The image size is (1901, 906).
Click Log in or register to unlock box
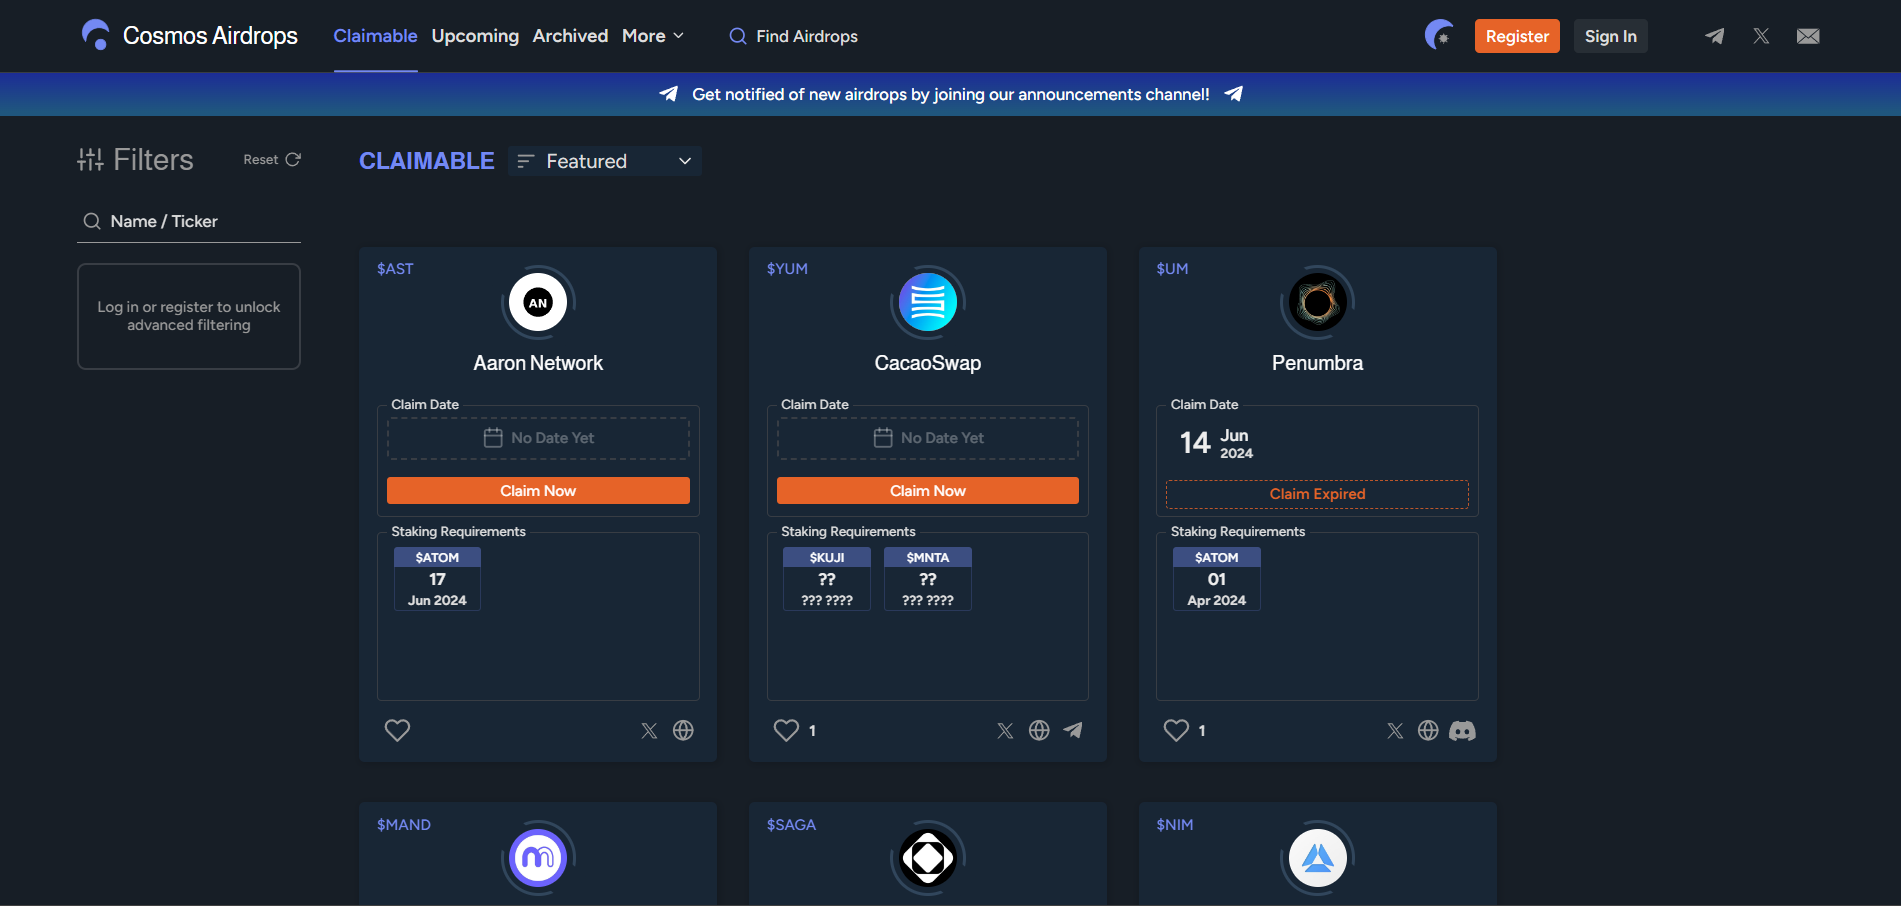tap(189, 316)
